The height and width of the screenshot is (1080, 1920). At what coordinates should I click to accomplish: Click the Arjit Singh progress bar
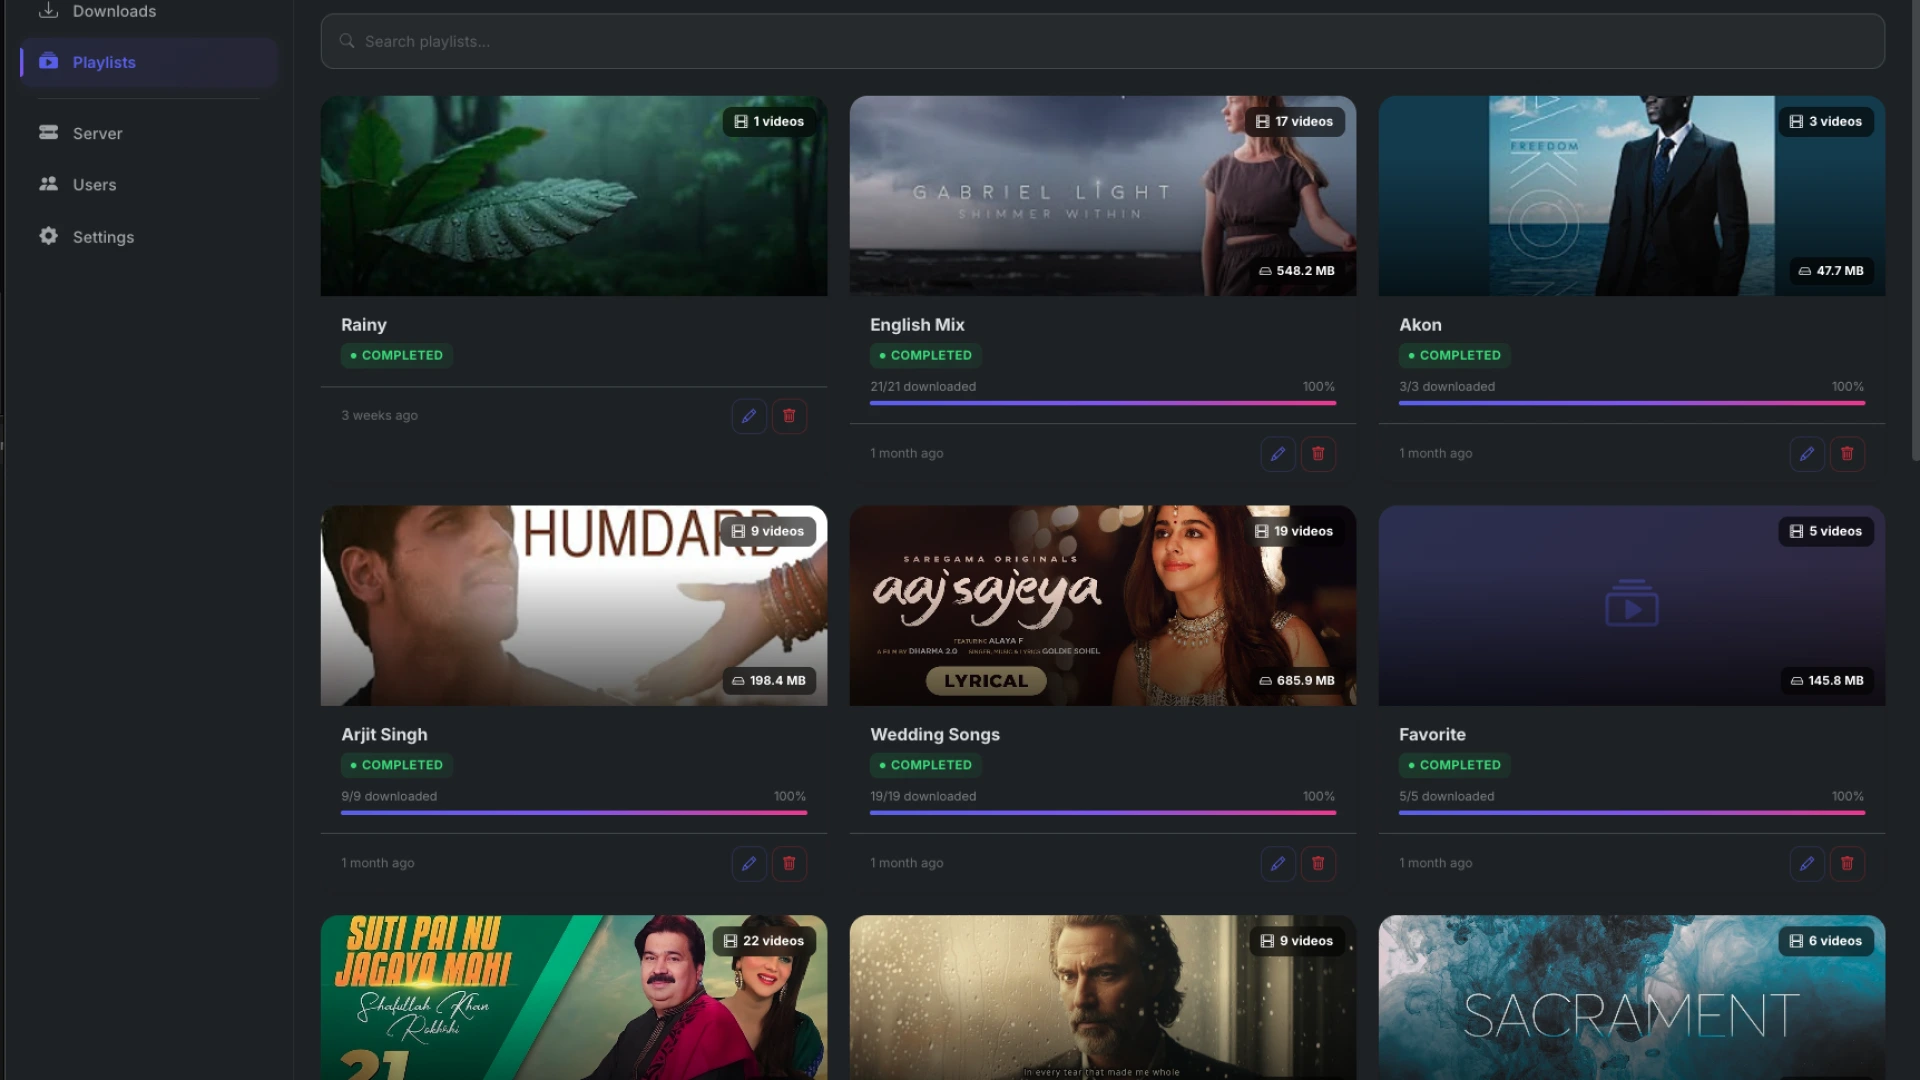pyautogui.click(x=573, y=813)
